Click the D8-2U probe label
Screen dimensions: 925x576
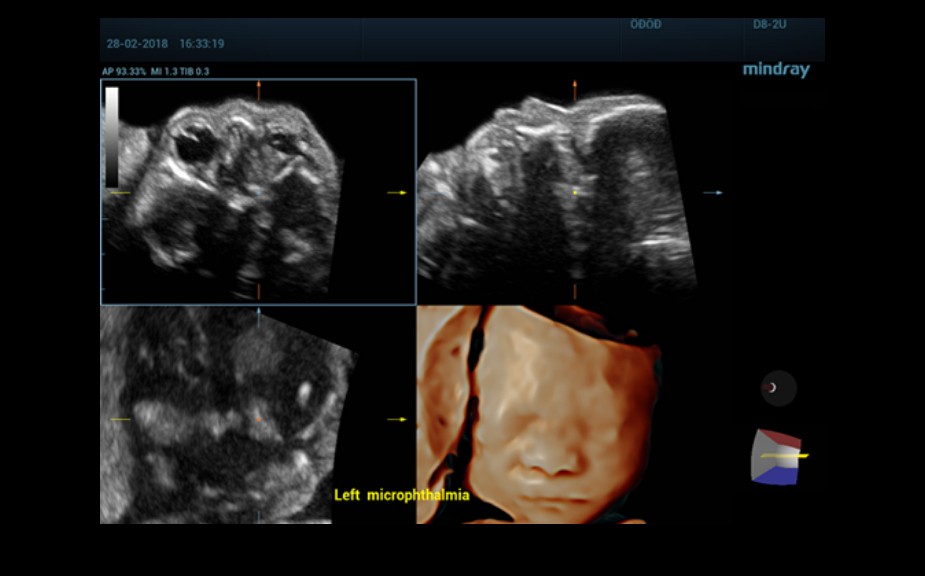point(769,24)
